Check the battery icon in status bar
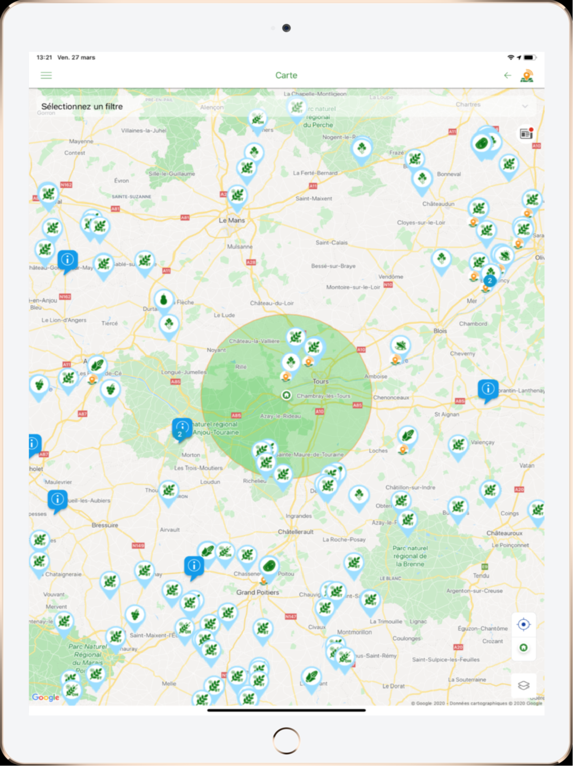Screen dimensions: 576x768 [x=531, y=58]
